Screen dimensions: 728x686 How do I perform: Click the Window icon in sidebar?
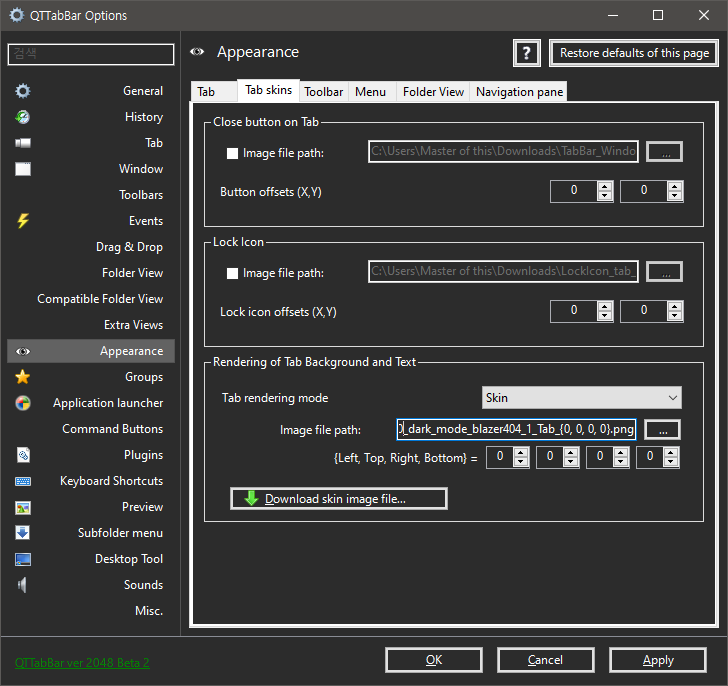tap(23, 168)
